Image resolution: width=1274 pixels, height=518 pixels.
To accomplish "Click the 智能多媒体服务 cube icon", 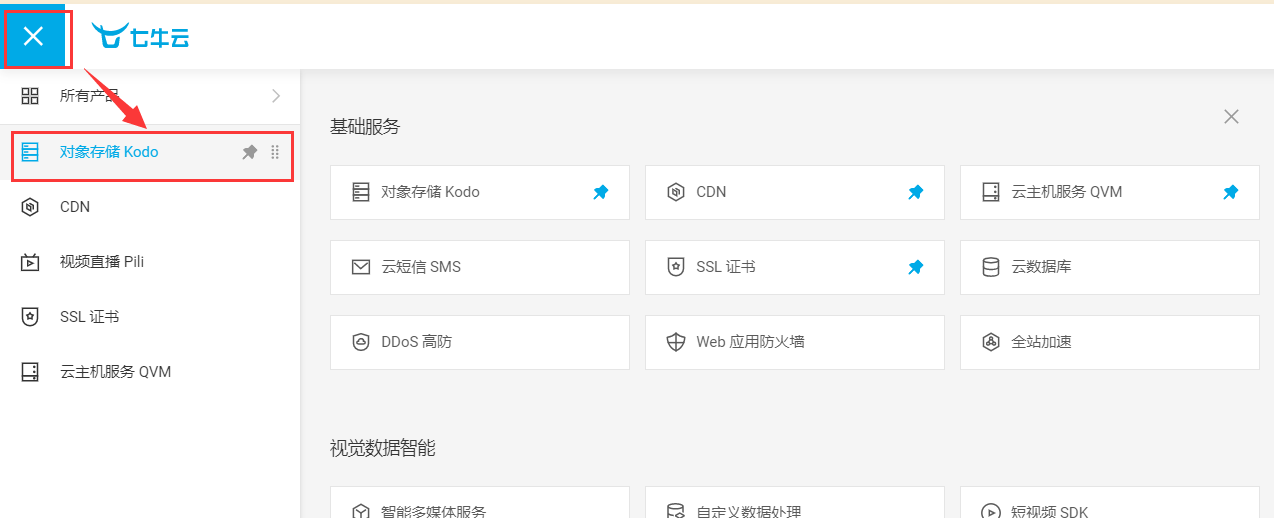I will [x=361, y=511].
